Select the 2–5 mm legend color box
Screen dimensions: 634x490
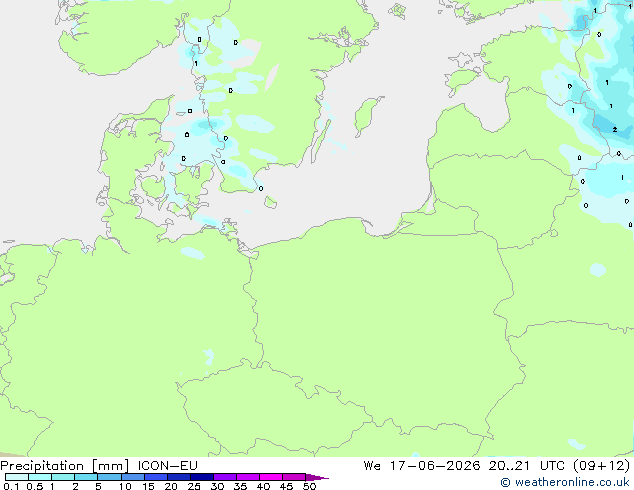tap(86, 477)
